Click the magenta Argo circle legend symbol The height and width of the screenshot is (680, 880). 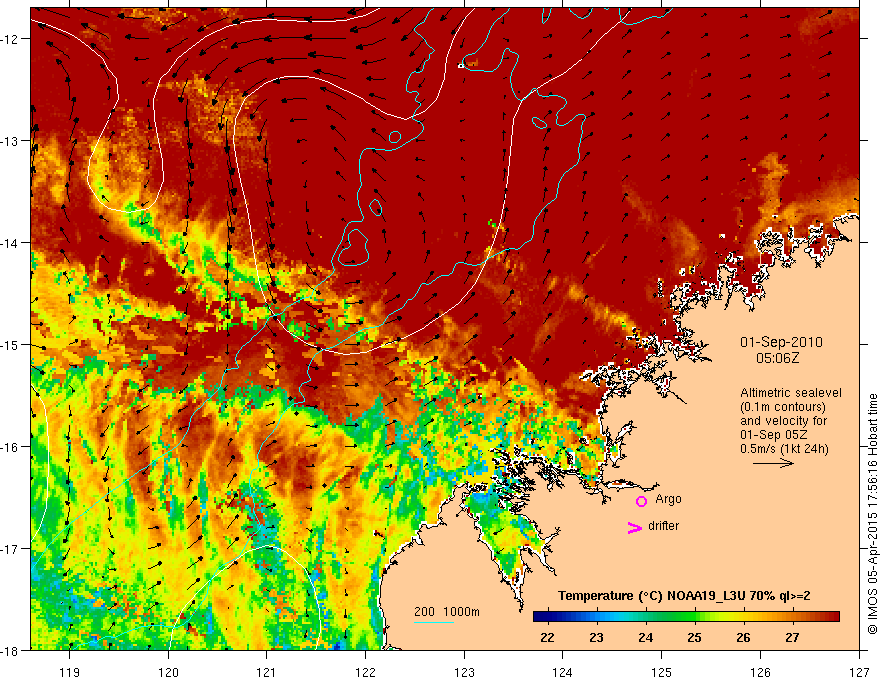pyautogui.click(x=641, y=501)
